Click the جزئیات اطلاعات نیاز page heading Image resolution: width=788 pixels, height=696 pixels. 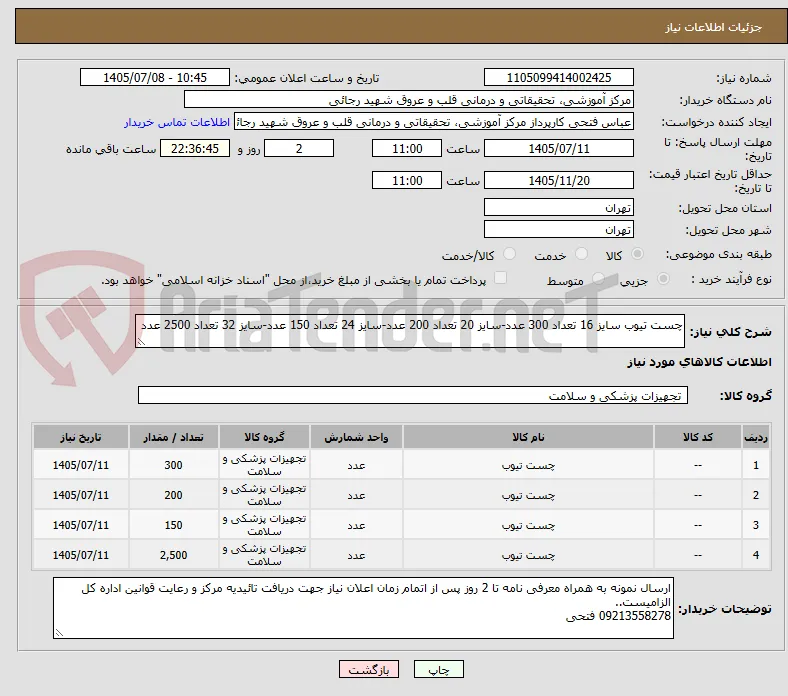point(713,27)
